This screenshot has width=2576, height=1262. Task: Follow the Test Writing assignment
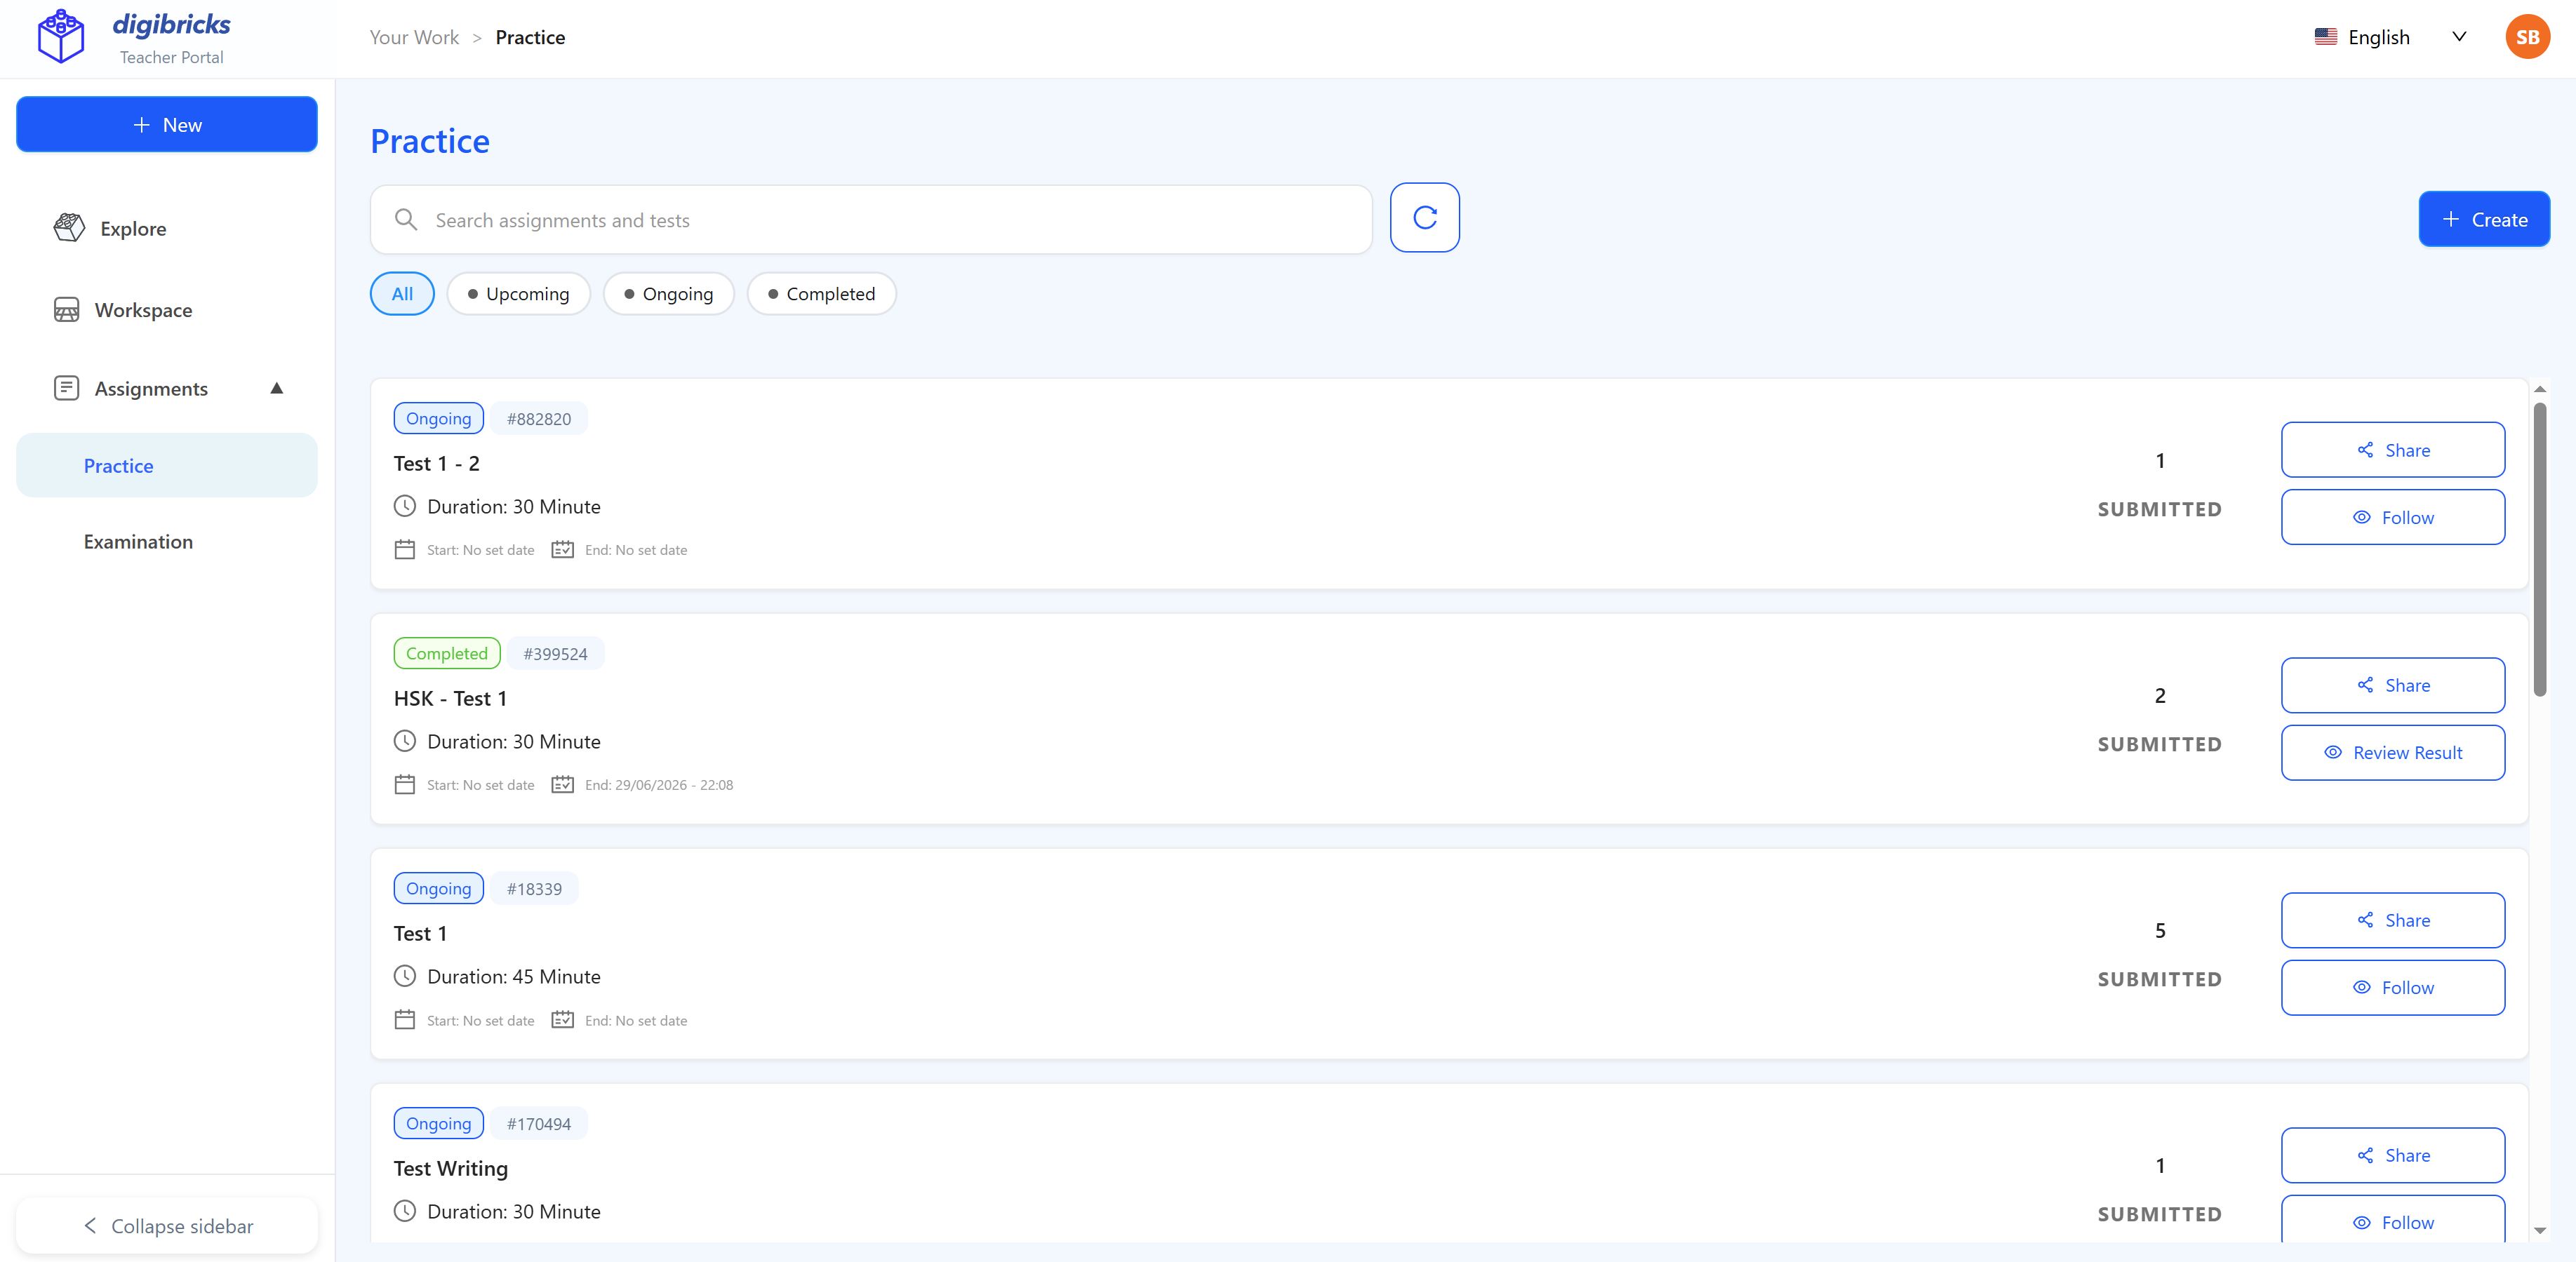coord(2392,1220)
